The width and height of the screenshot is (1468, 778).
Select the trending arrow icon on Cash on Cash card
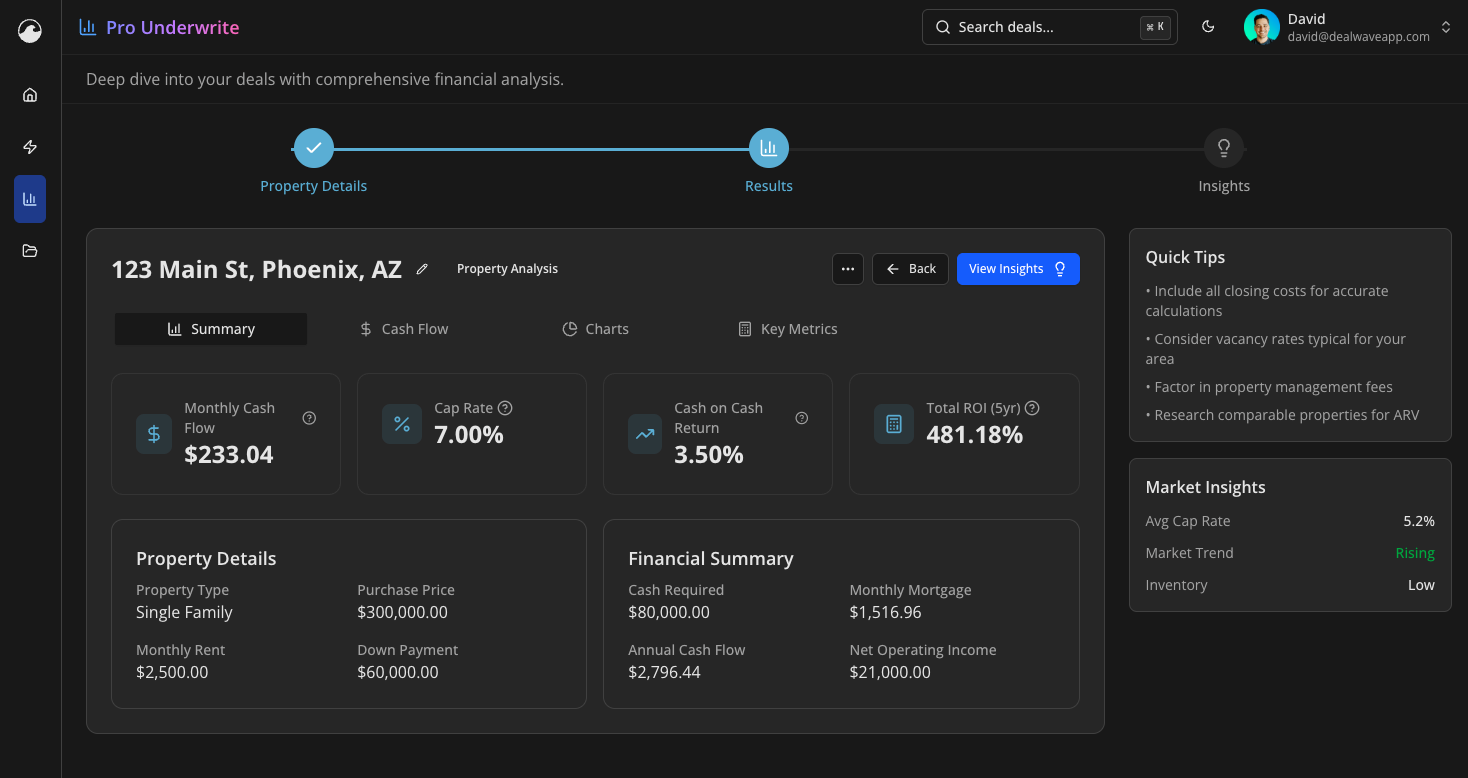[x=645, y=434]
